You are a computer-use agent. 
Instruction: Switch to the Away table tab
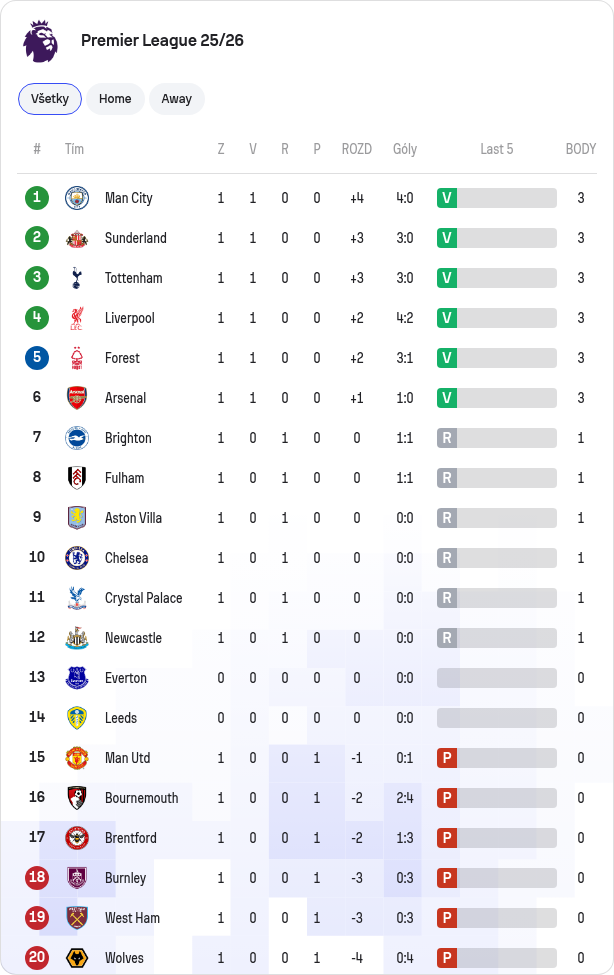[177, 99]
